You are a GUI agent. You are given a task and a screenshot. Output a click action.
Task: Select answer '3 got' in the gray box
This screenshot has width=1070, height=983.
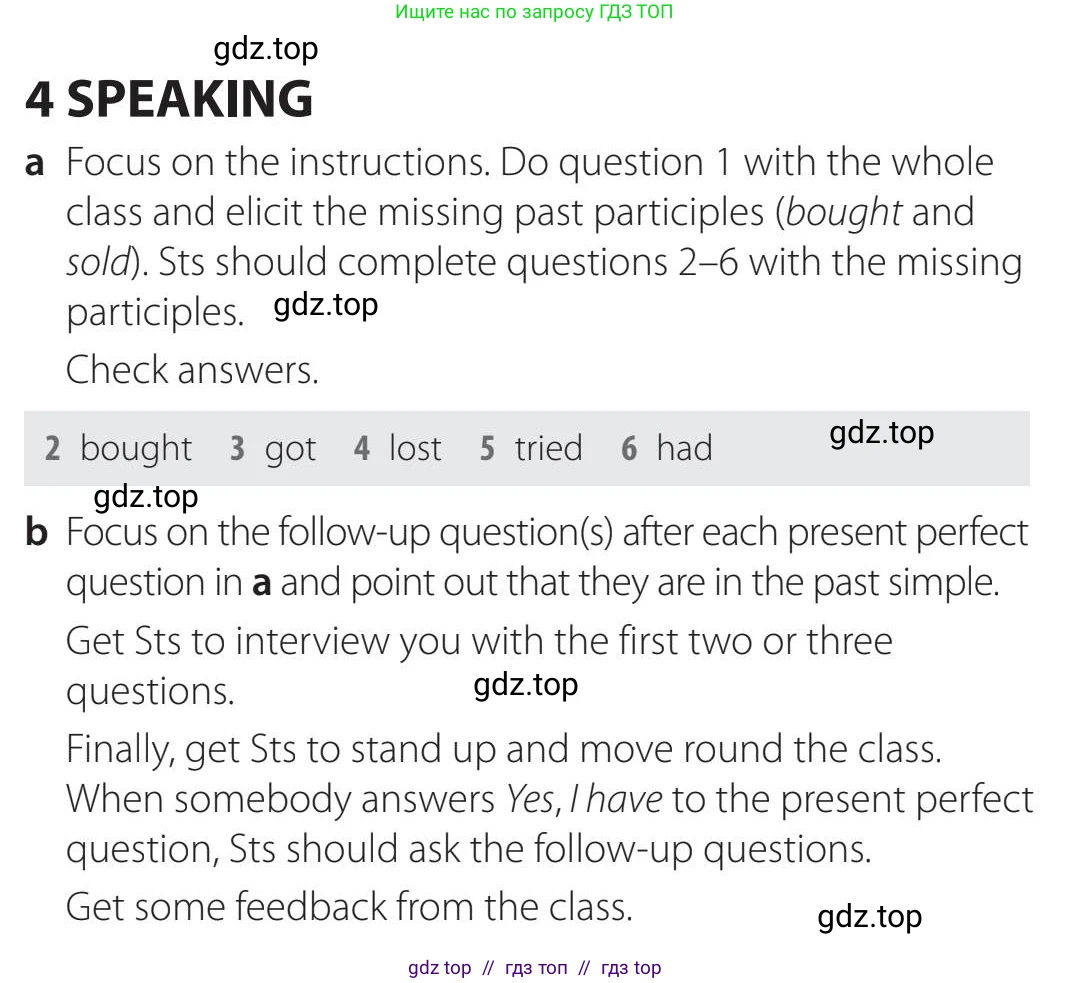click(x=272, y=449)
